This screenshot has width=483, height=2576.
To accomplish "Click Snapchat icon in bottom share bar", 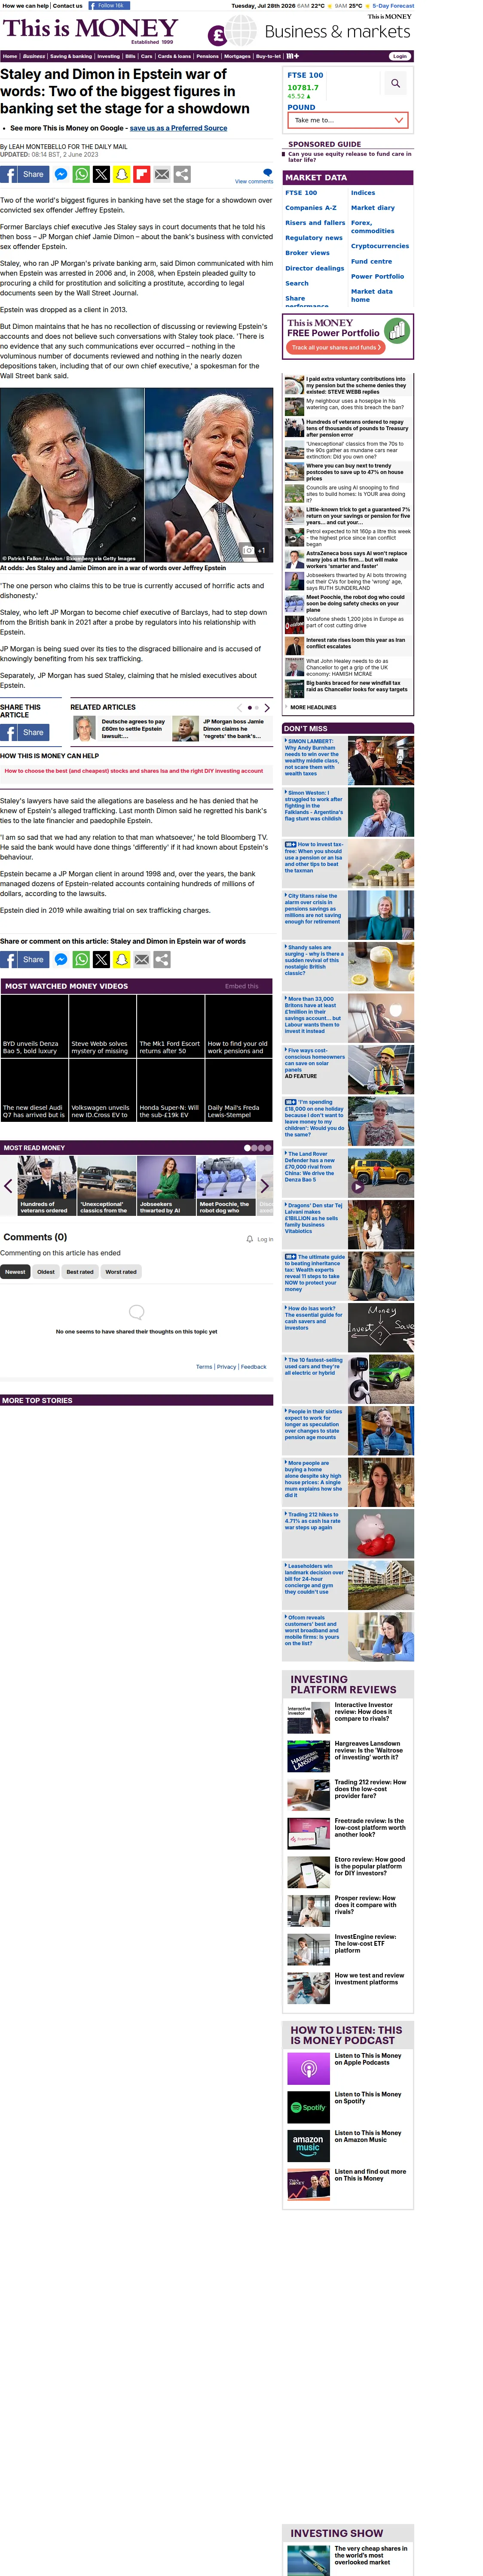I will [x=121, y=959].
